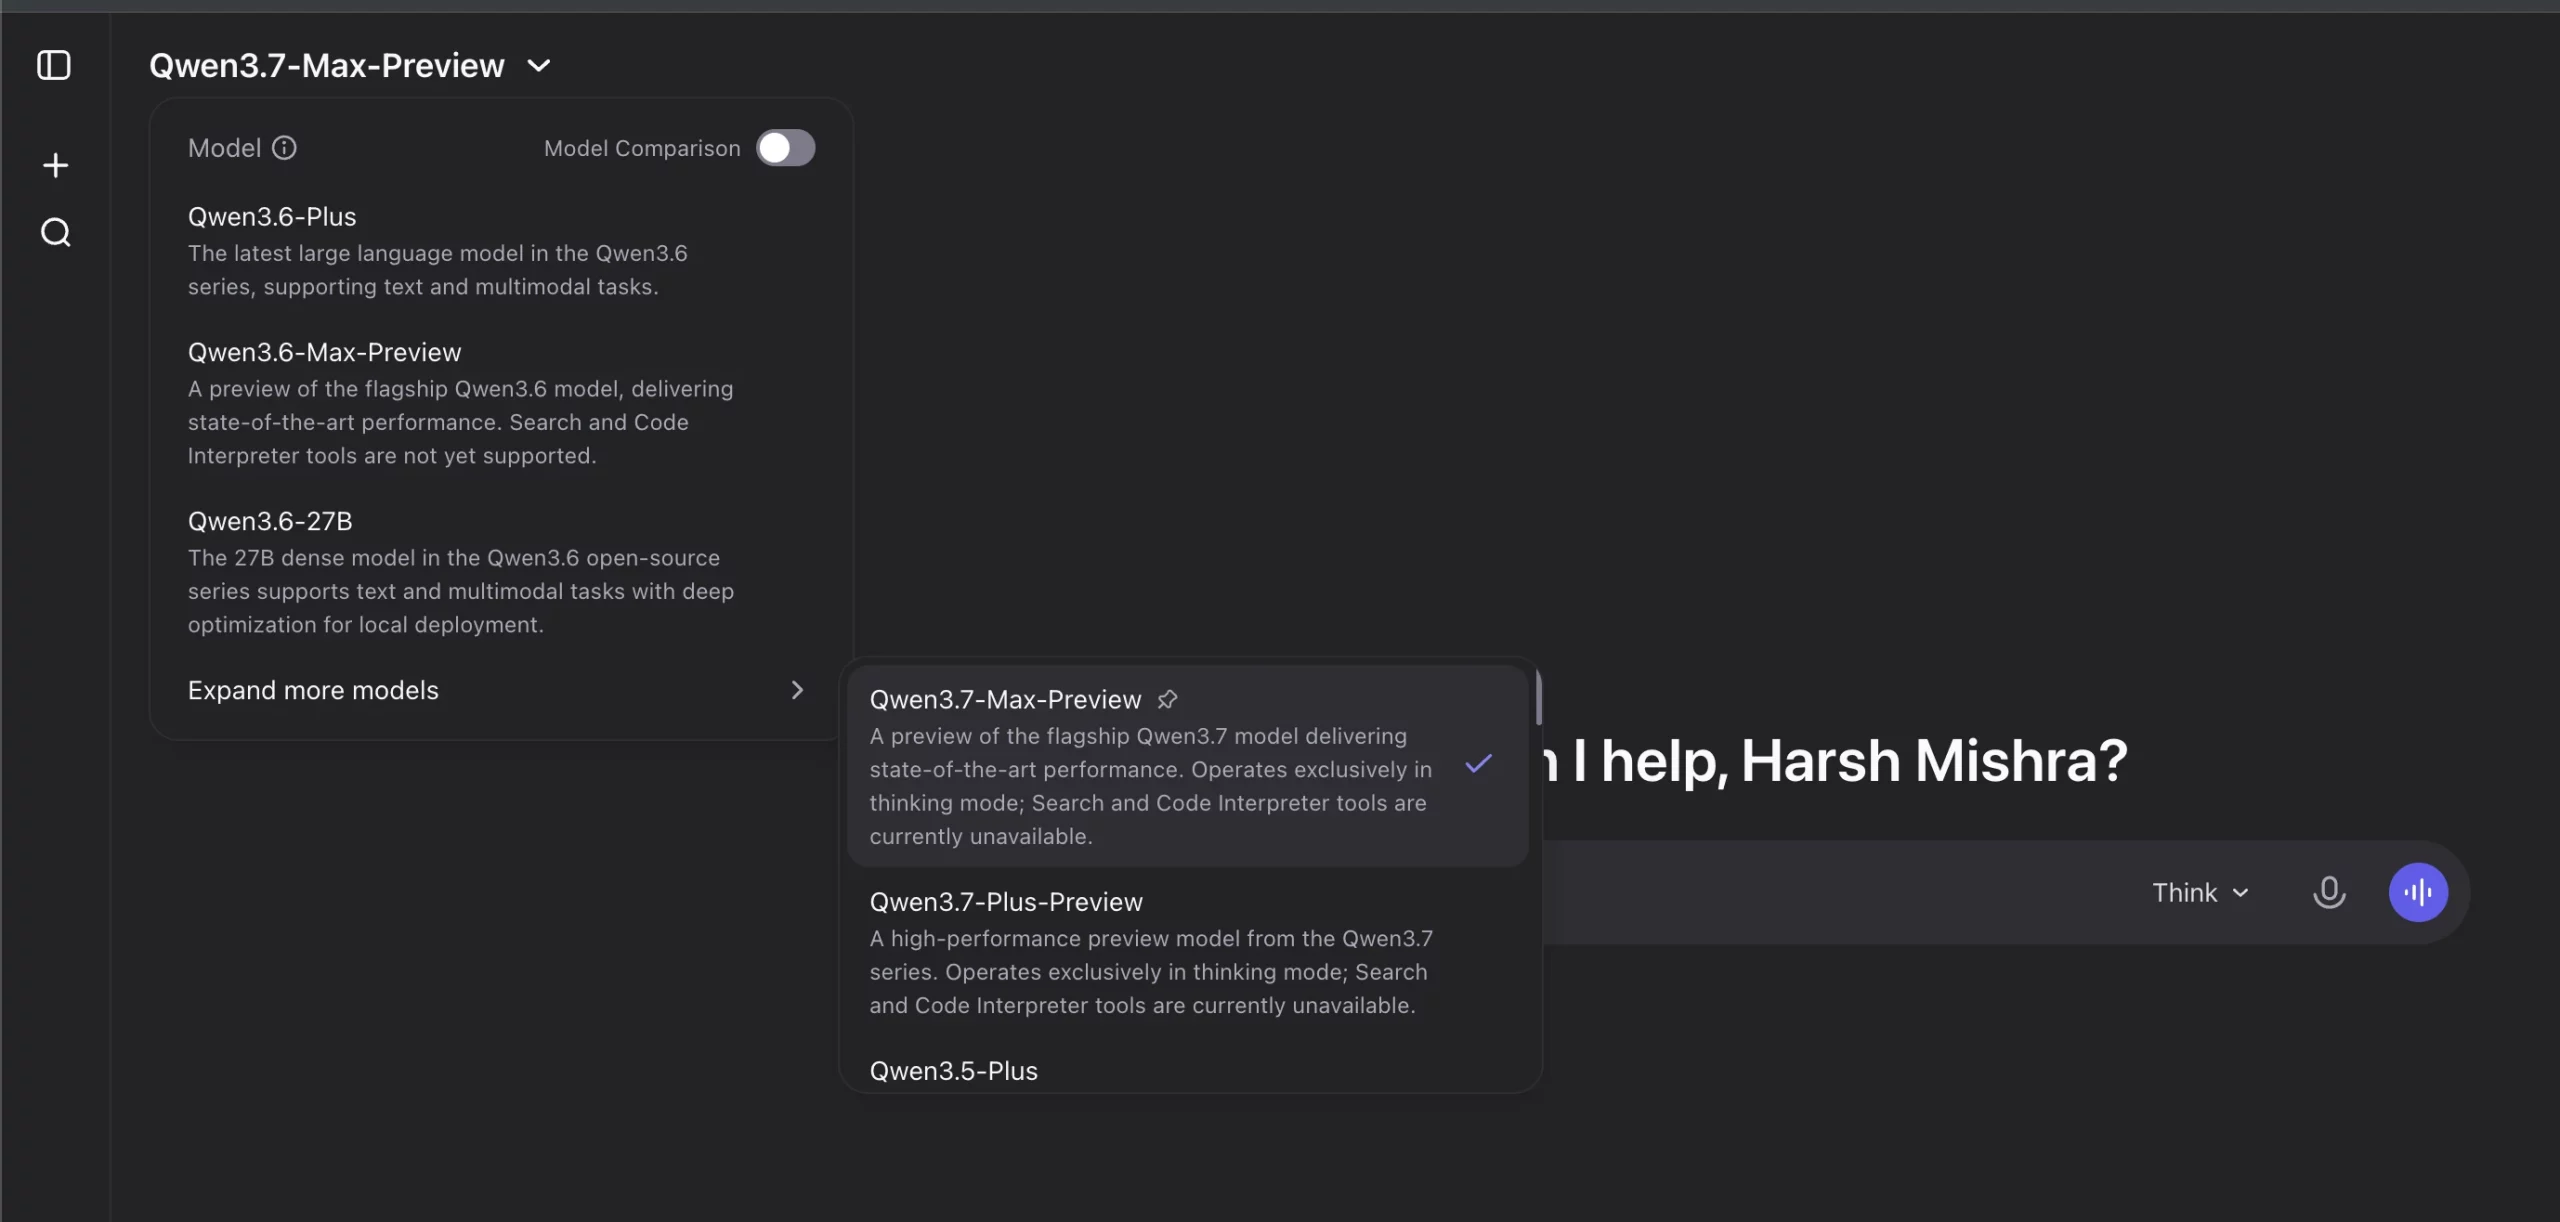The width and height of the screenshot is (2560, 1222).
Task: Toggle the sidebar panel icon
Action: (54, 66)
